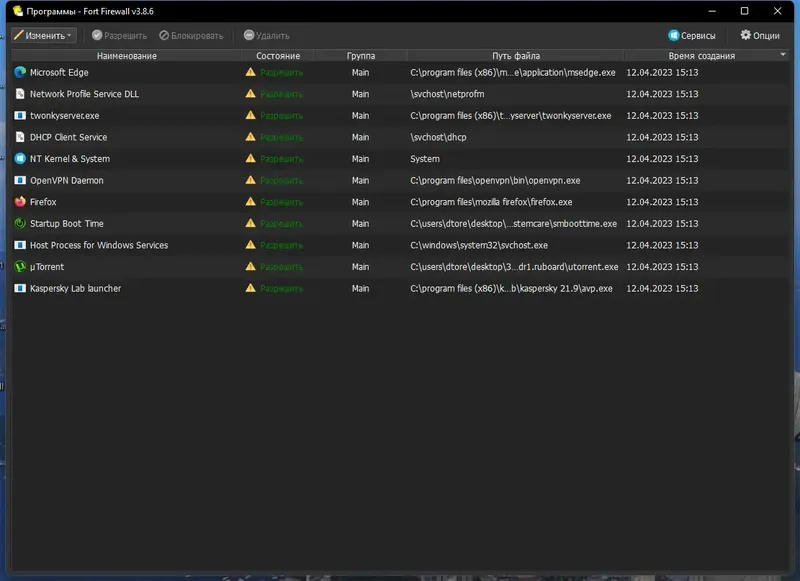Sort by Наименование column header

[127, 56]
